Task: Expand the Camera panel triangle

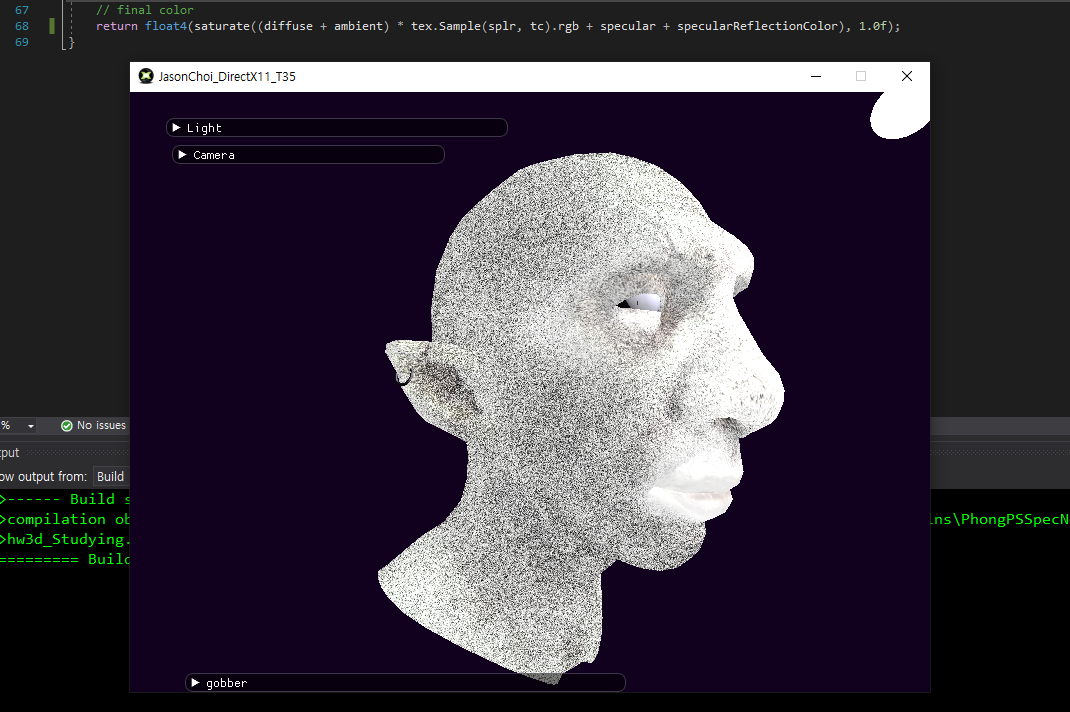Action: 182,155
